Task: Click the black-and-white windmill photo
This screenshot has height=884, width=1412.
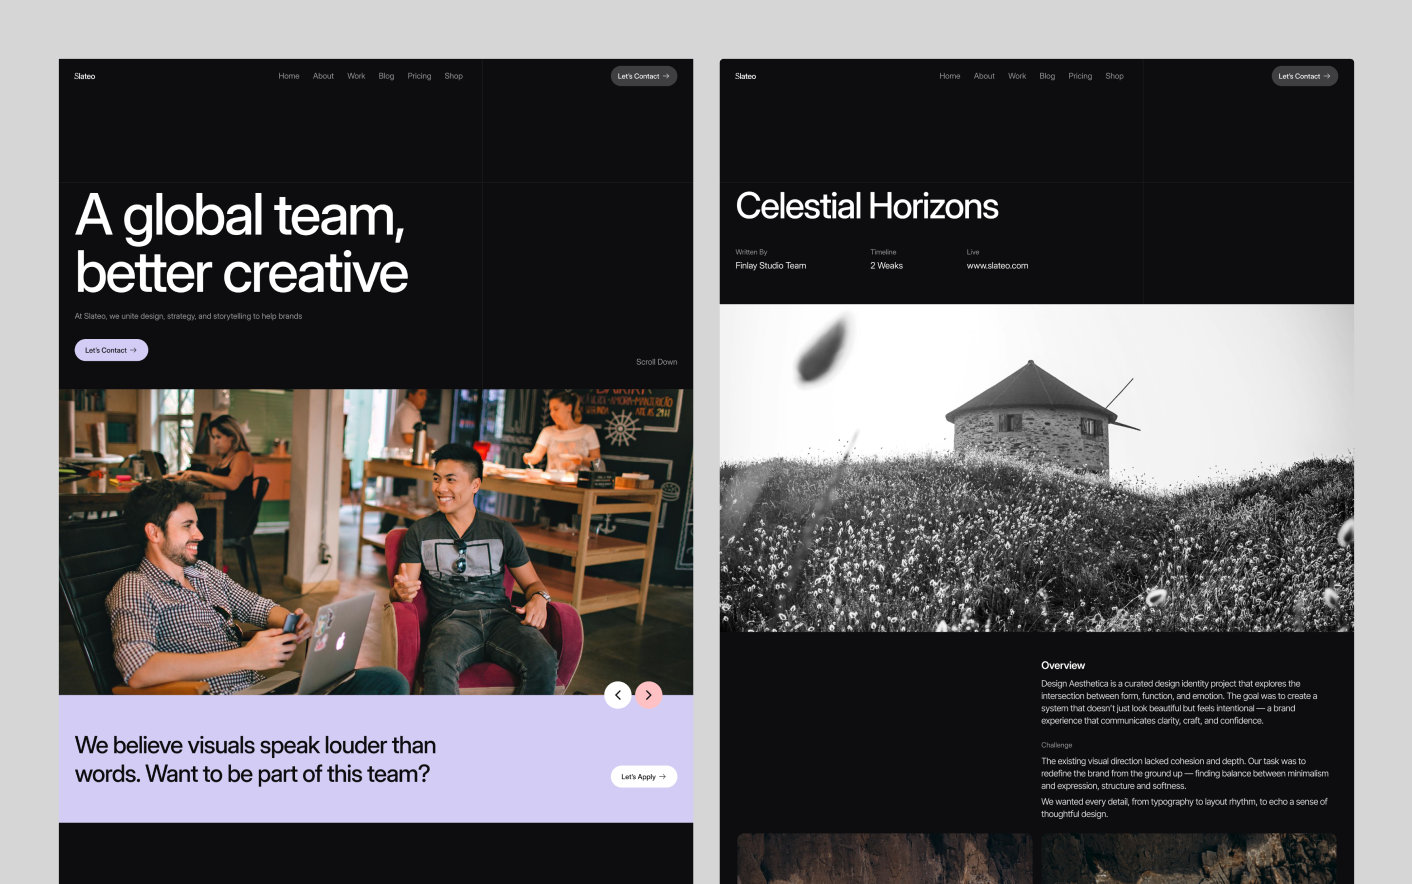Action: pos(1036,468)
